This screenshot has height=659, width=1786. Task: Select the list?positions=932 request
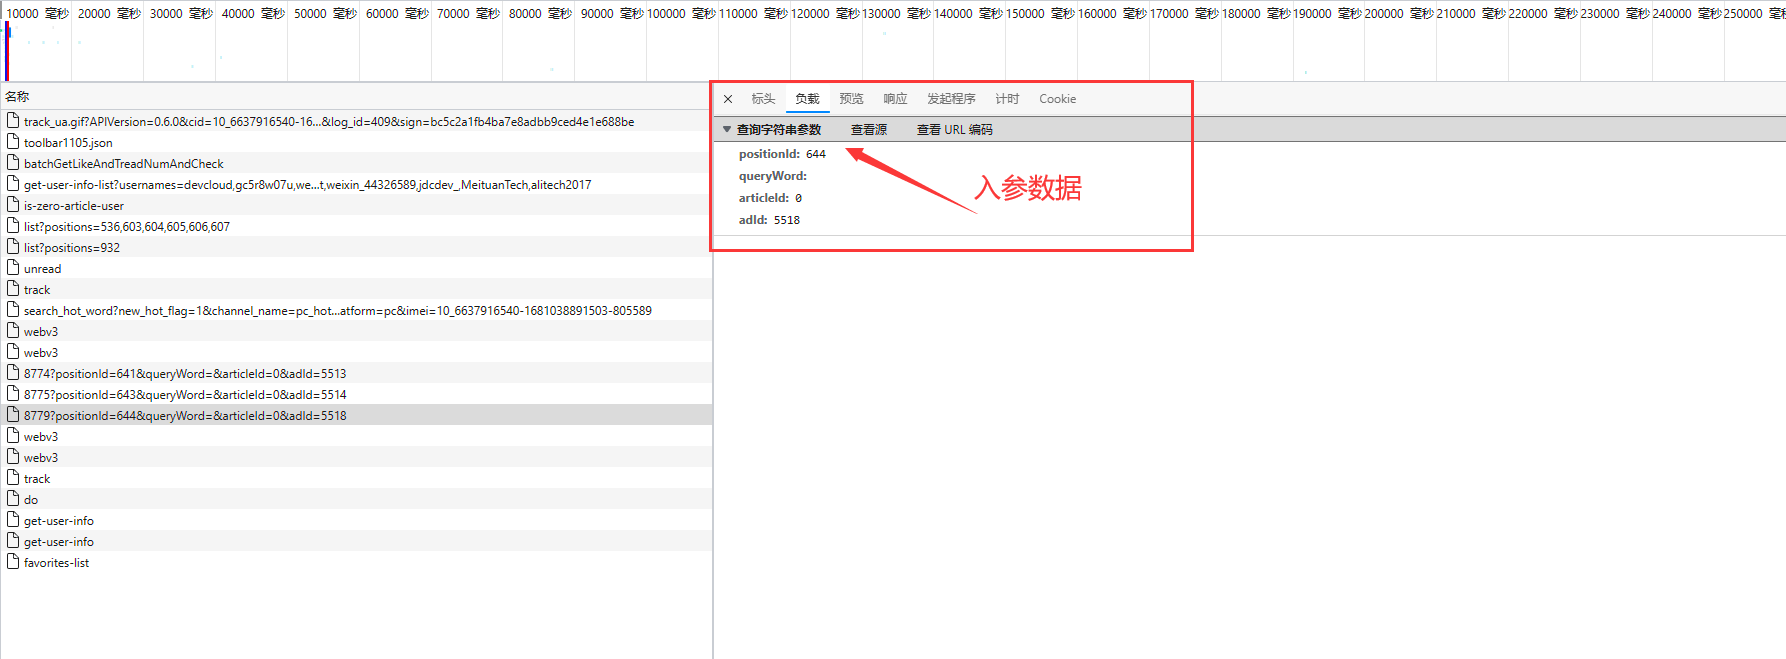tap(72, 248)
